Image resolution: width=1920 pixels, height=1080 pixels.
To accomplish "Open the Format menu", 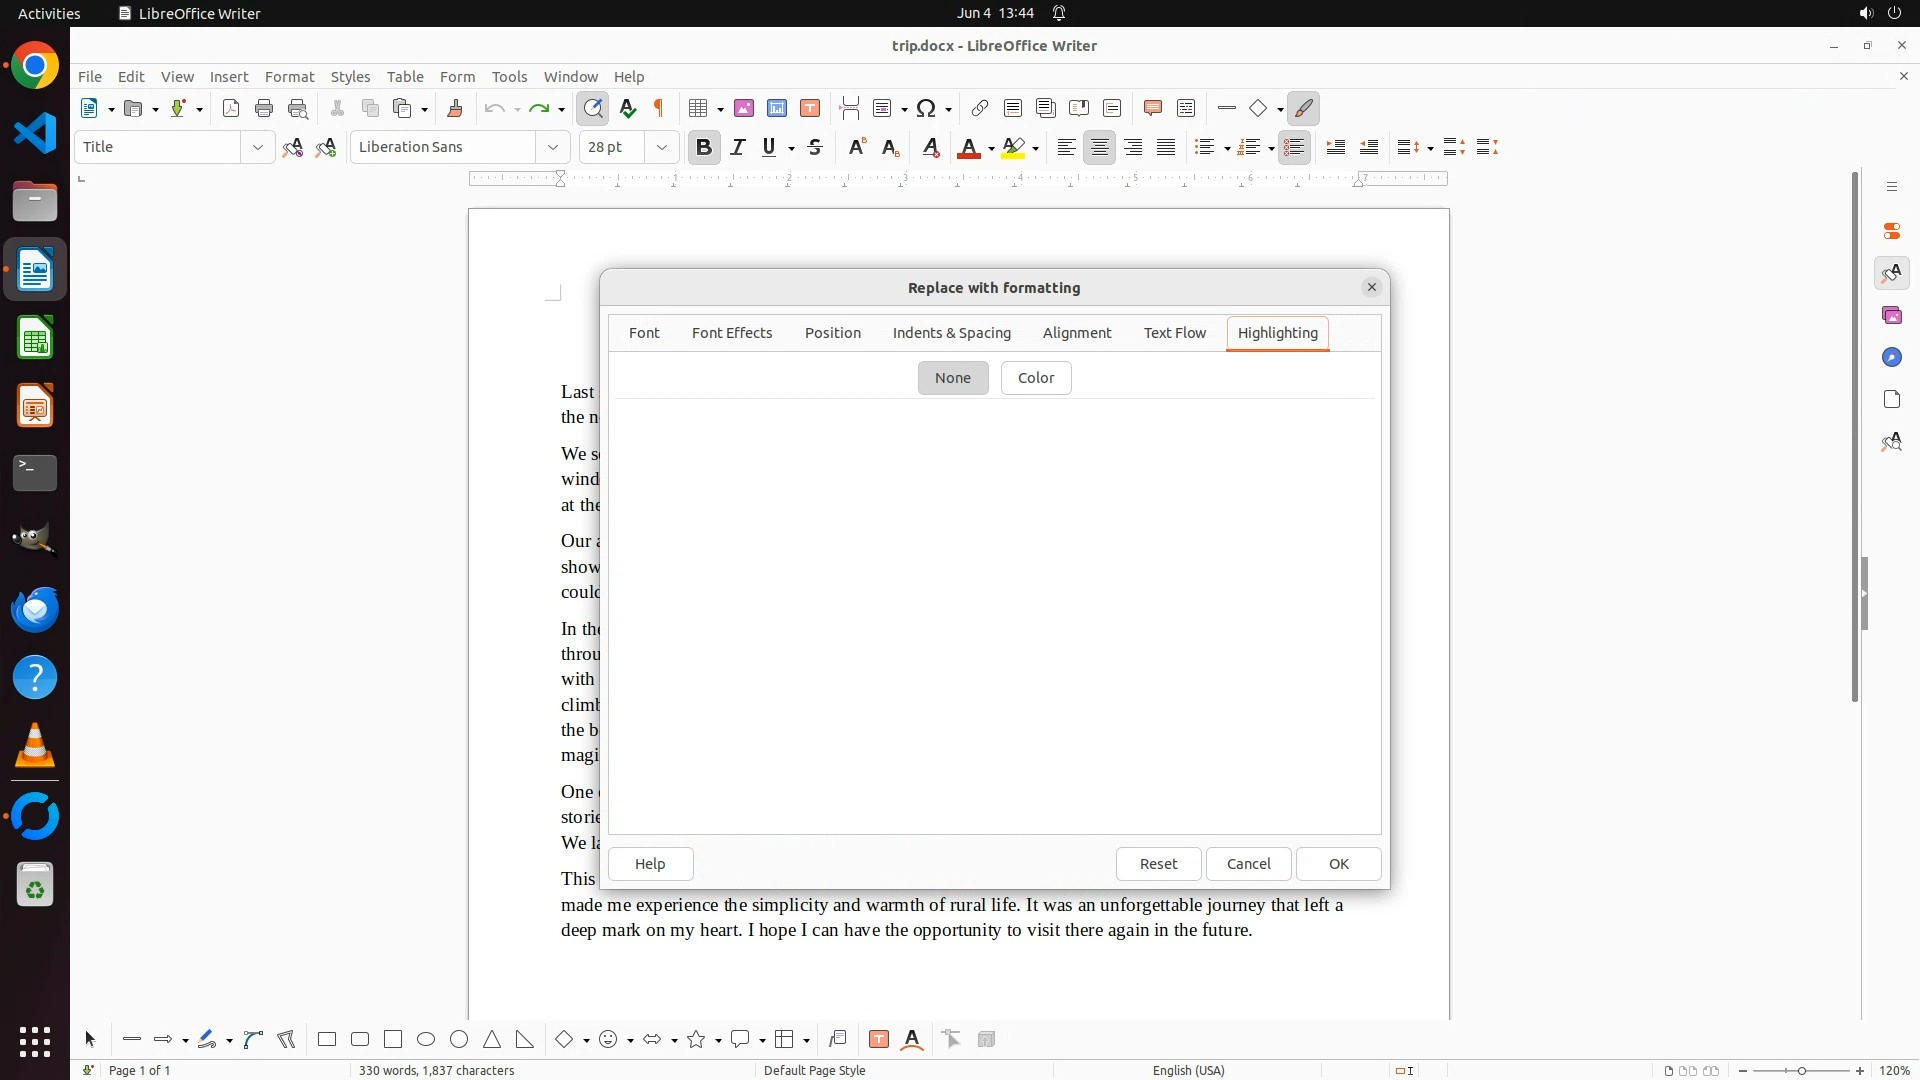I will [x=289, y=77].
